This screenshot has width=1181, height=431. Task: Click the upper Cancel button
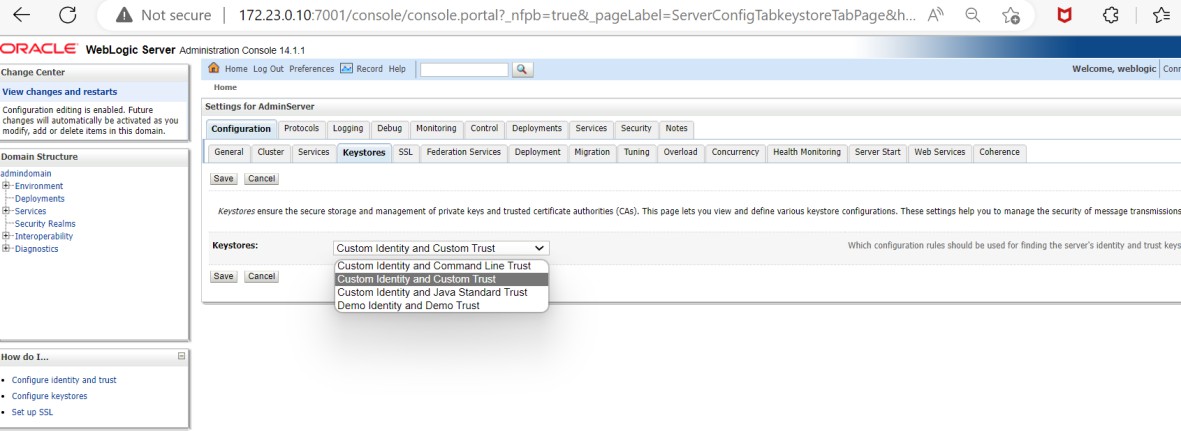click(261, 179)
